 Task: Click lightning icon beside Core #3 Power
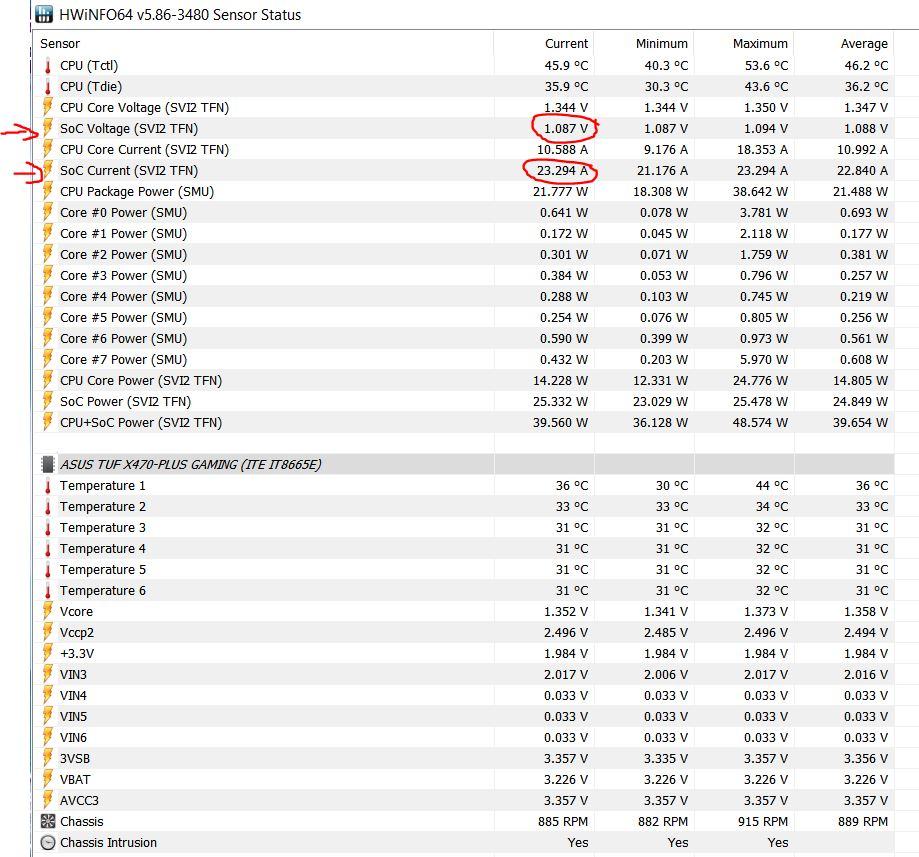(x=48, y=276)
